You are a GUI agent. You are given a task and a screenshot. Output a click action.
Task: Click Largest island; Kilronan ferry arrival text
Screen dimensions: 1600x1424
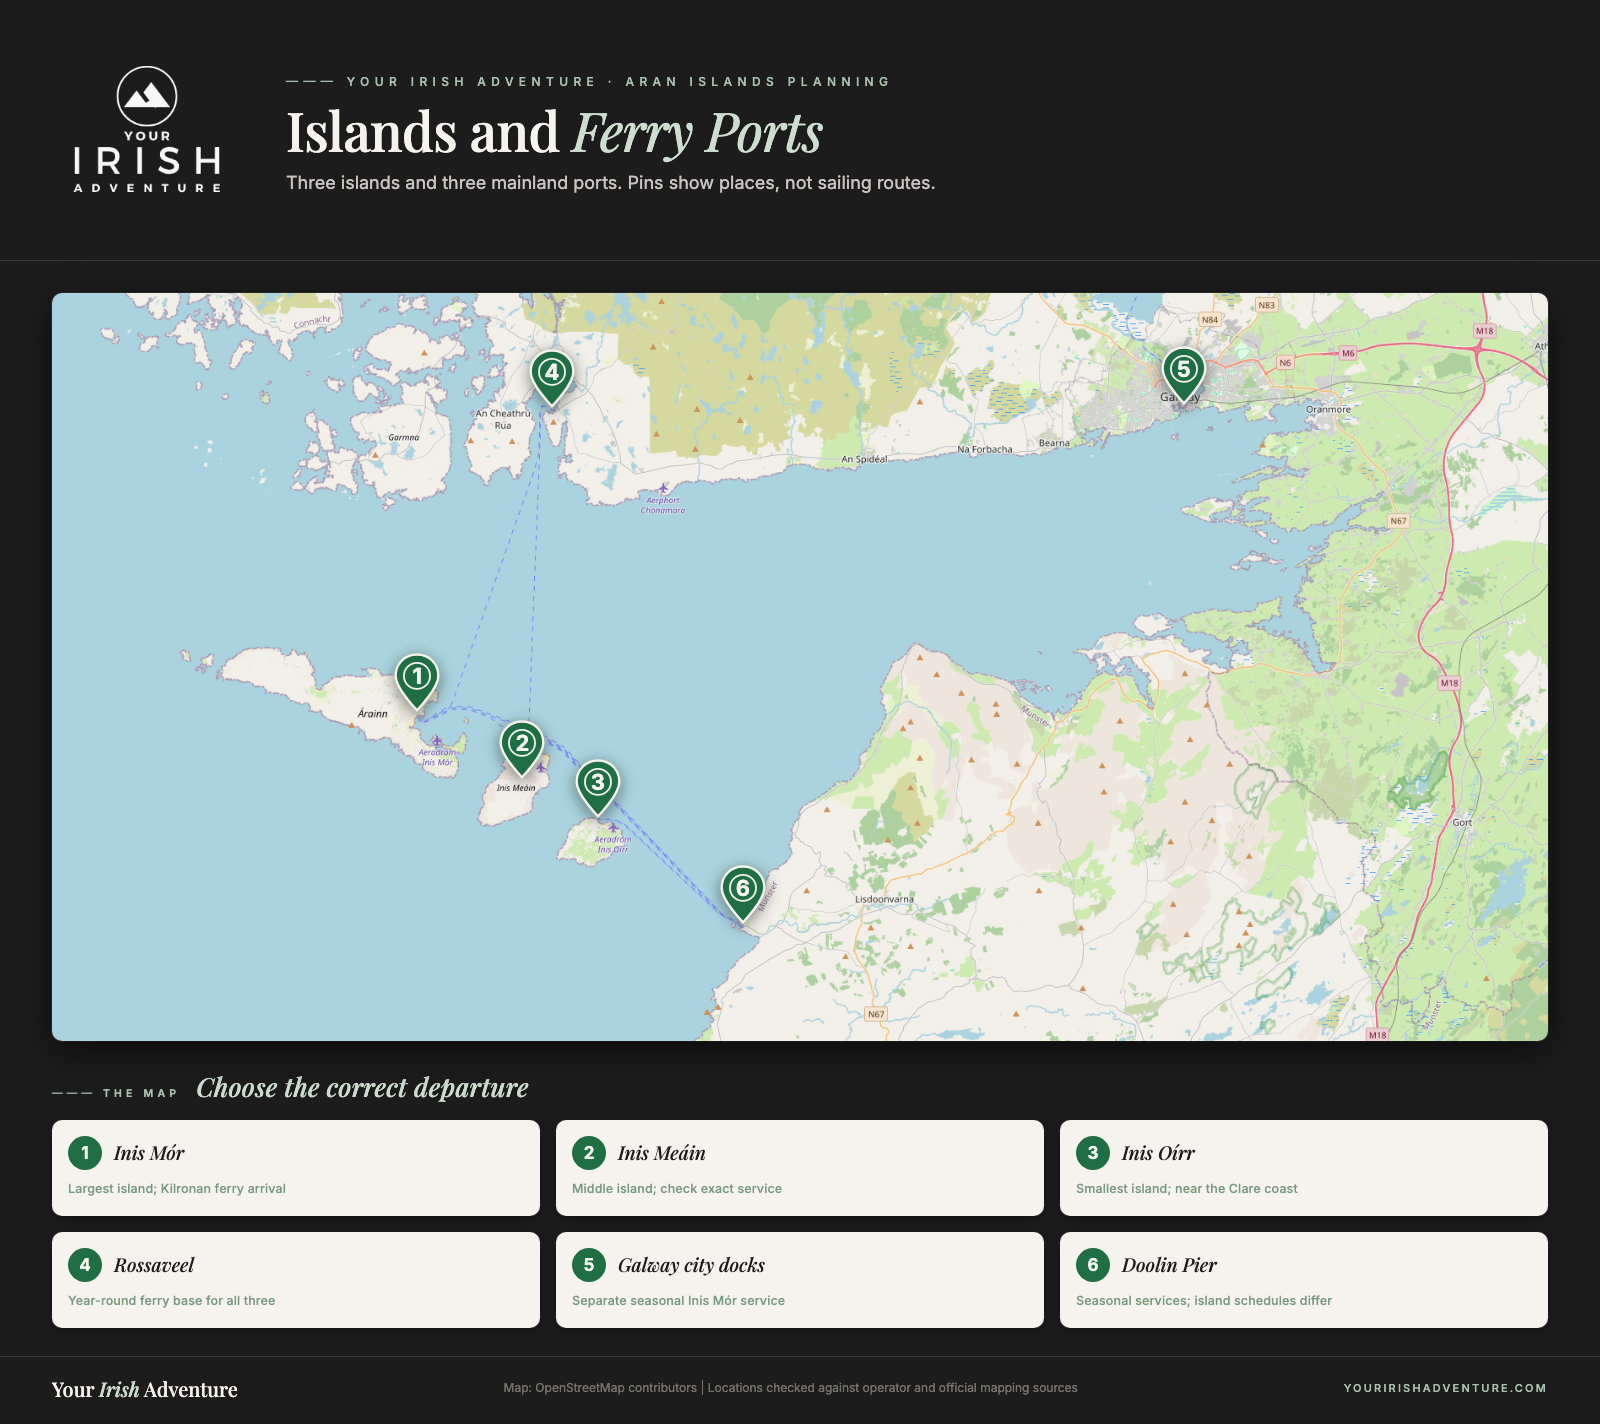coord(177,1189)
